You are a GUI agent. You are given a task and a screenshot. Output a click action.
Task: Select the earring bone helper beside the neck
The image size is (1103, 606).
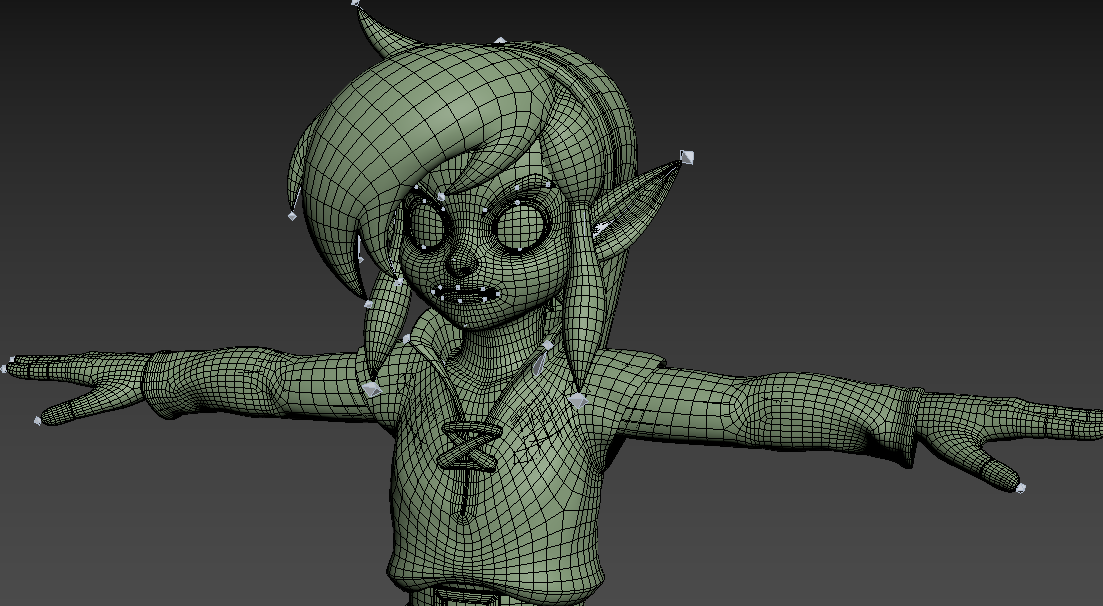(x=540, y=364)
